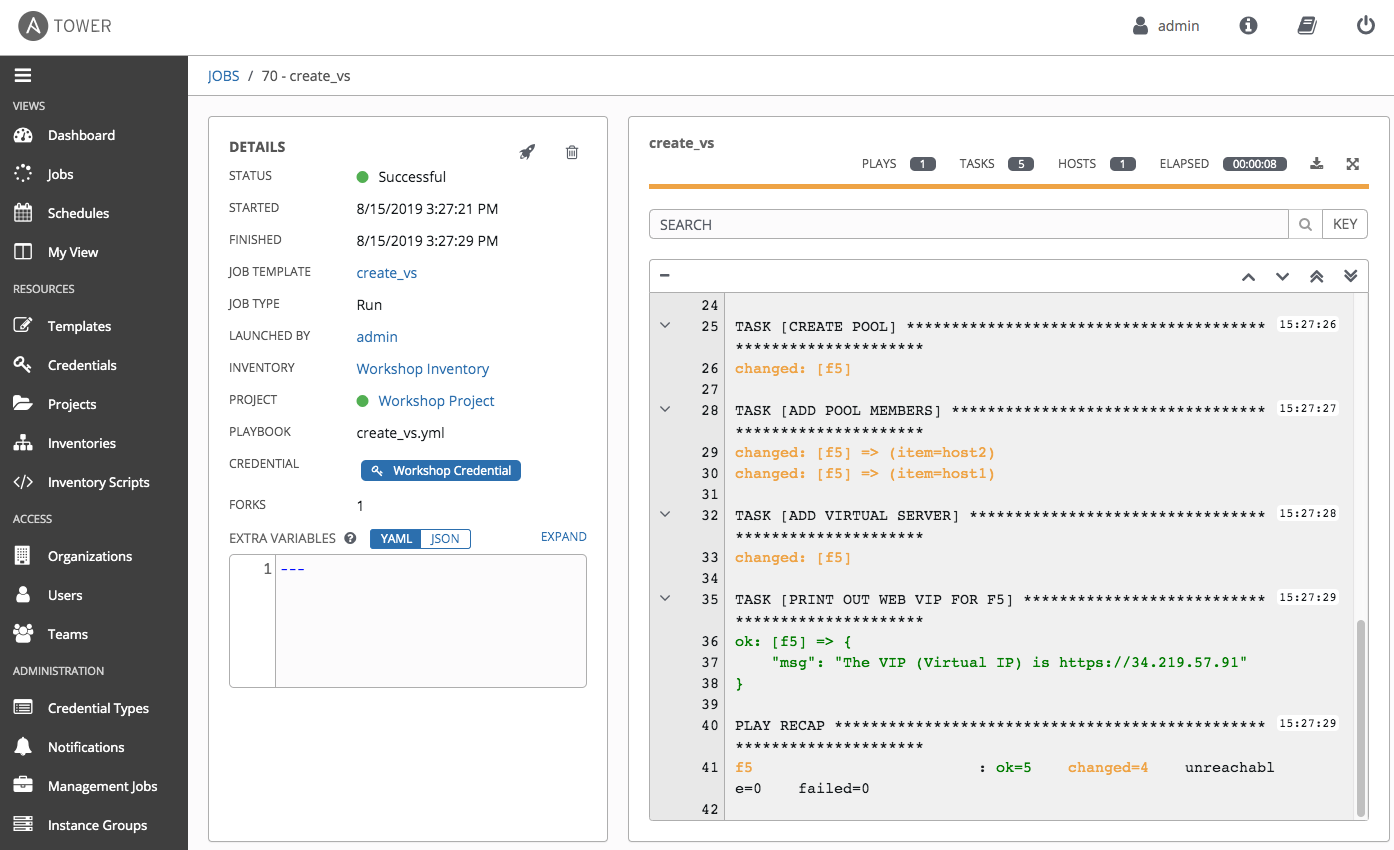Click the Instance Groups server icon

23,825
